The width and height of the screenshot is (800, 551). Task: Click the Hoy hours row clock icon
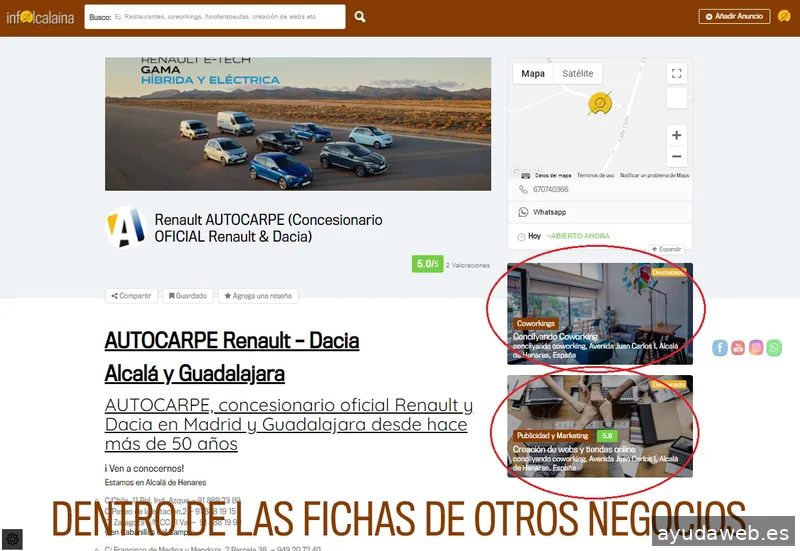click(521, 237)
